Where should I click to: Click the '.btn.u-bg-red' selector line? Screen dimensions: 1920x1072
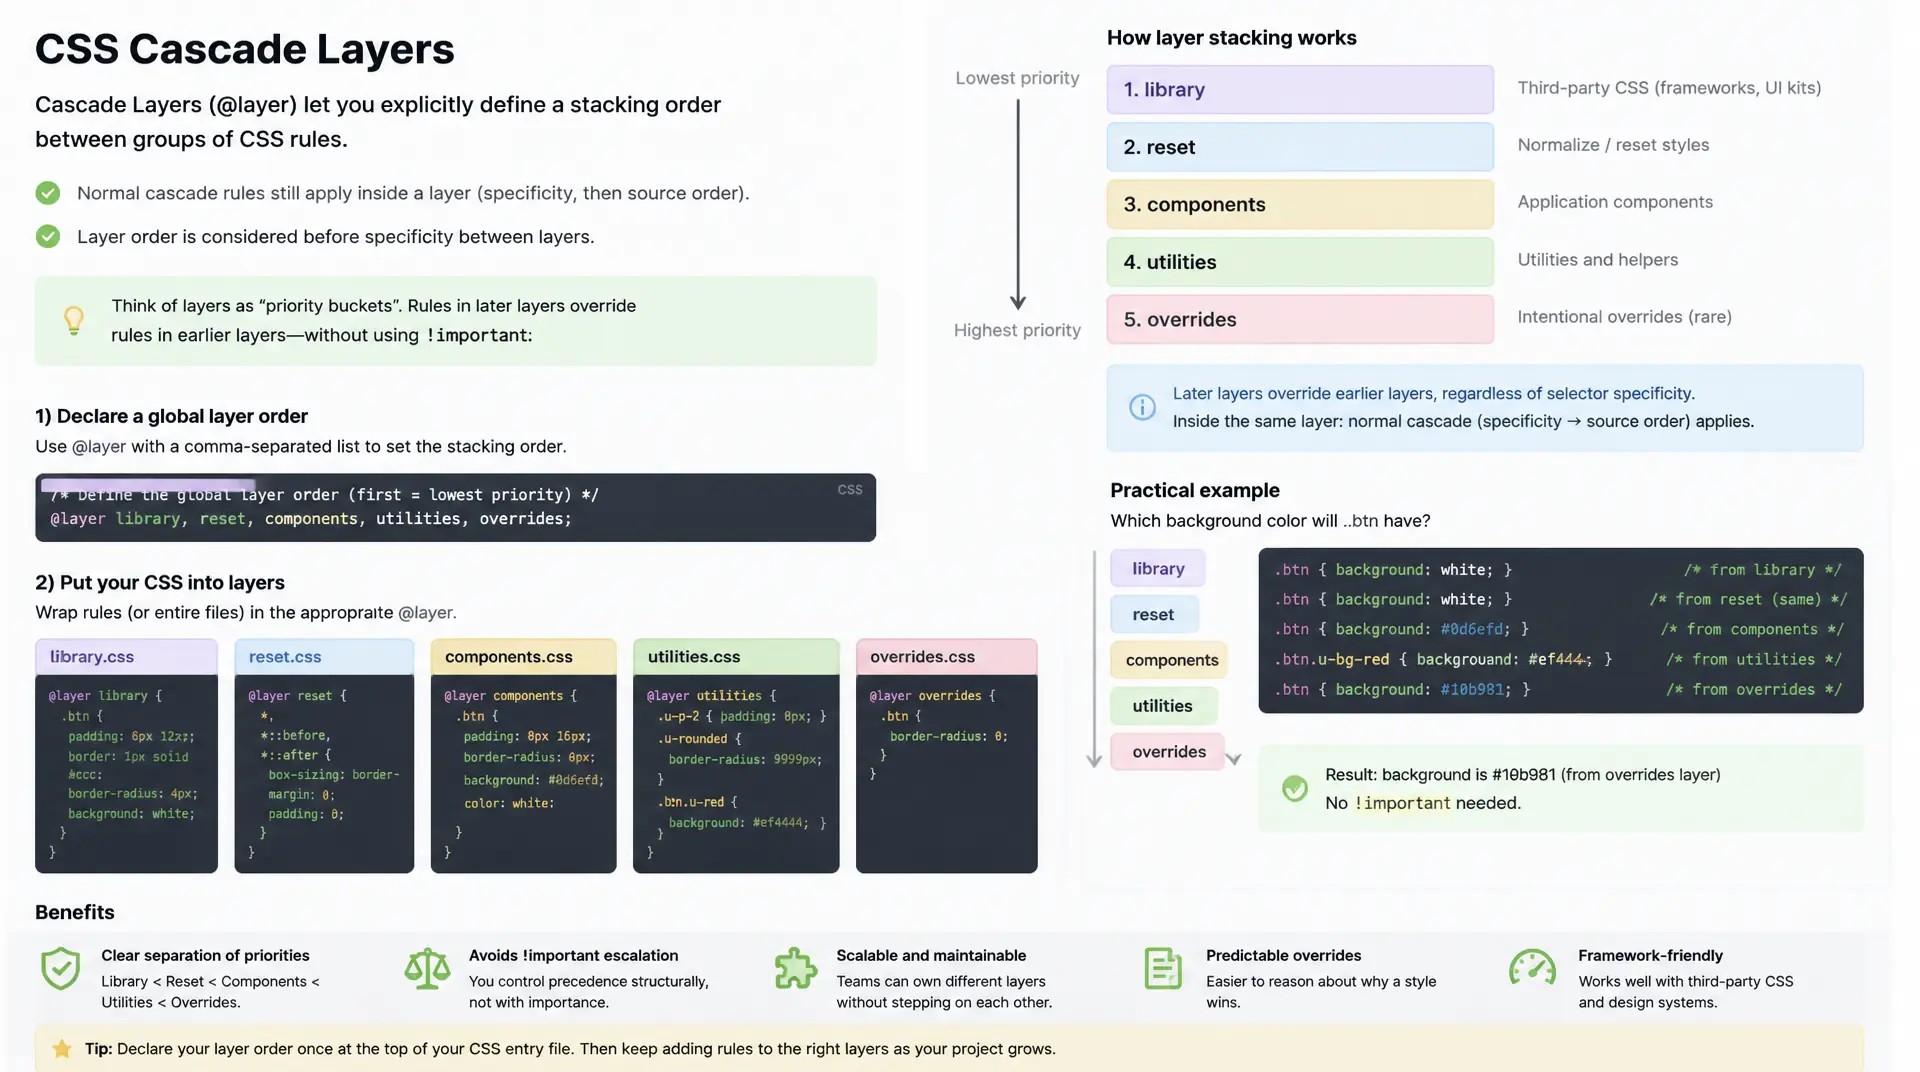(1443, 659)
